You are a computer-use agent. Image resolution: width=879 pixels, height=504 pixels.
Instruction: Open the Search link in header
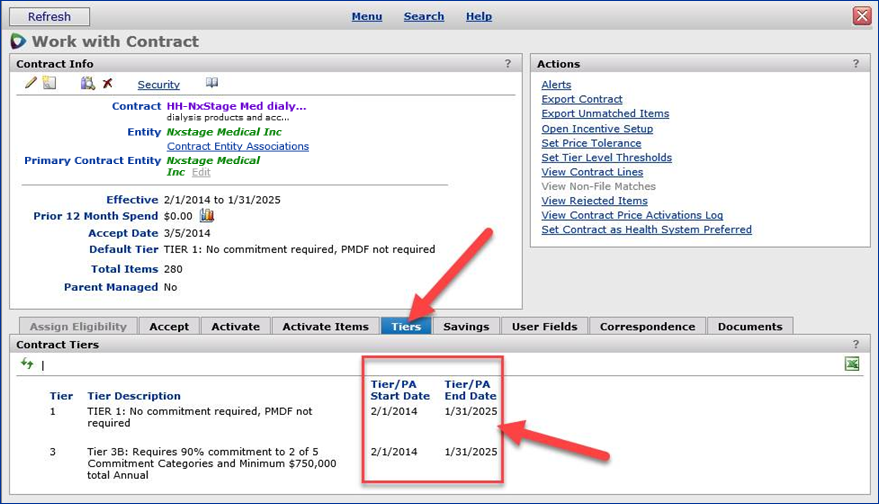tap(423, 16)
